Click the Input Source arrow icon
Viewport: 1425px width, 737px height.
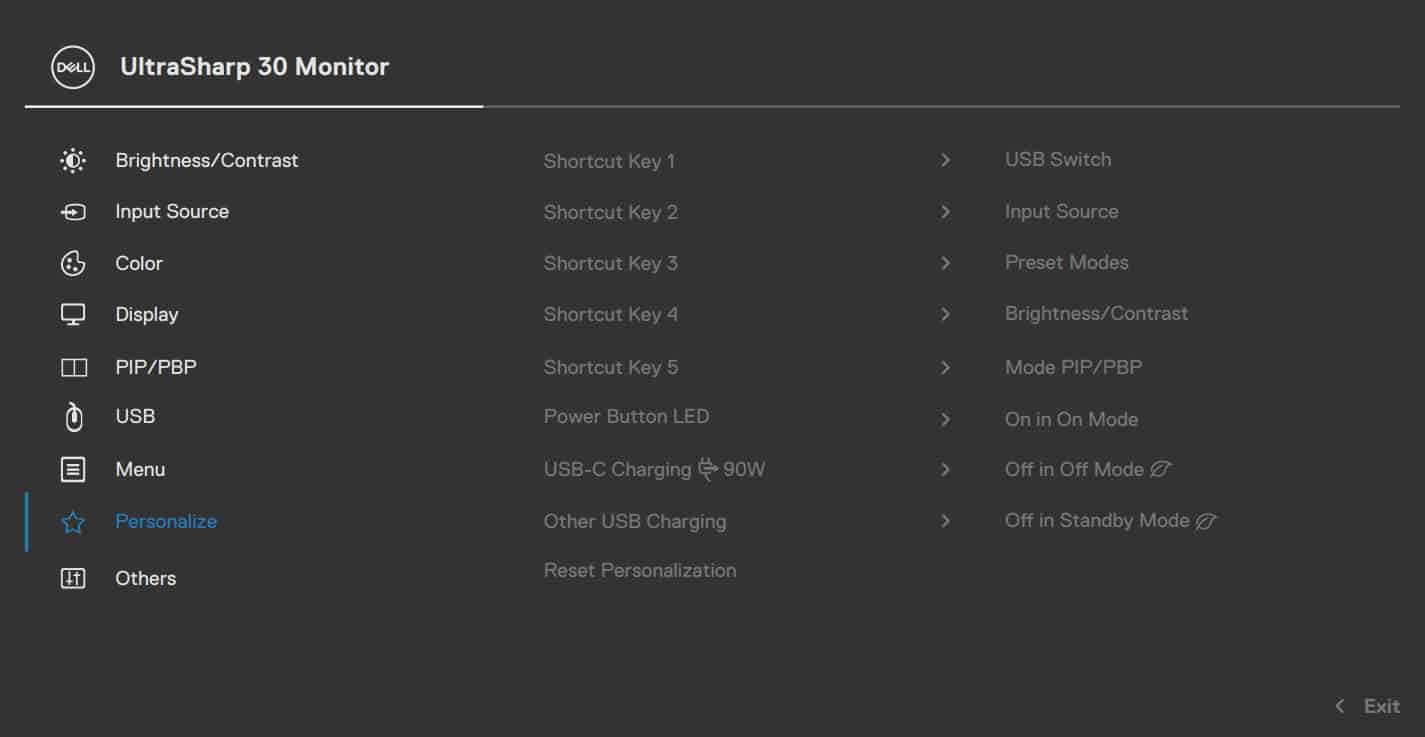(x=73, y=212)
